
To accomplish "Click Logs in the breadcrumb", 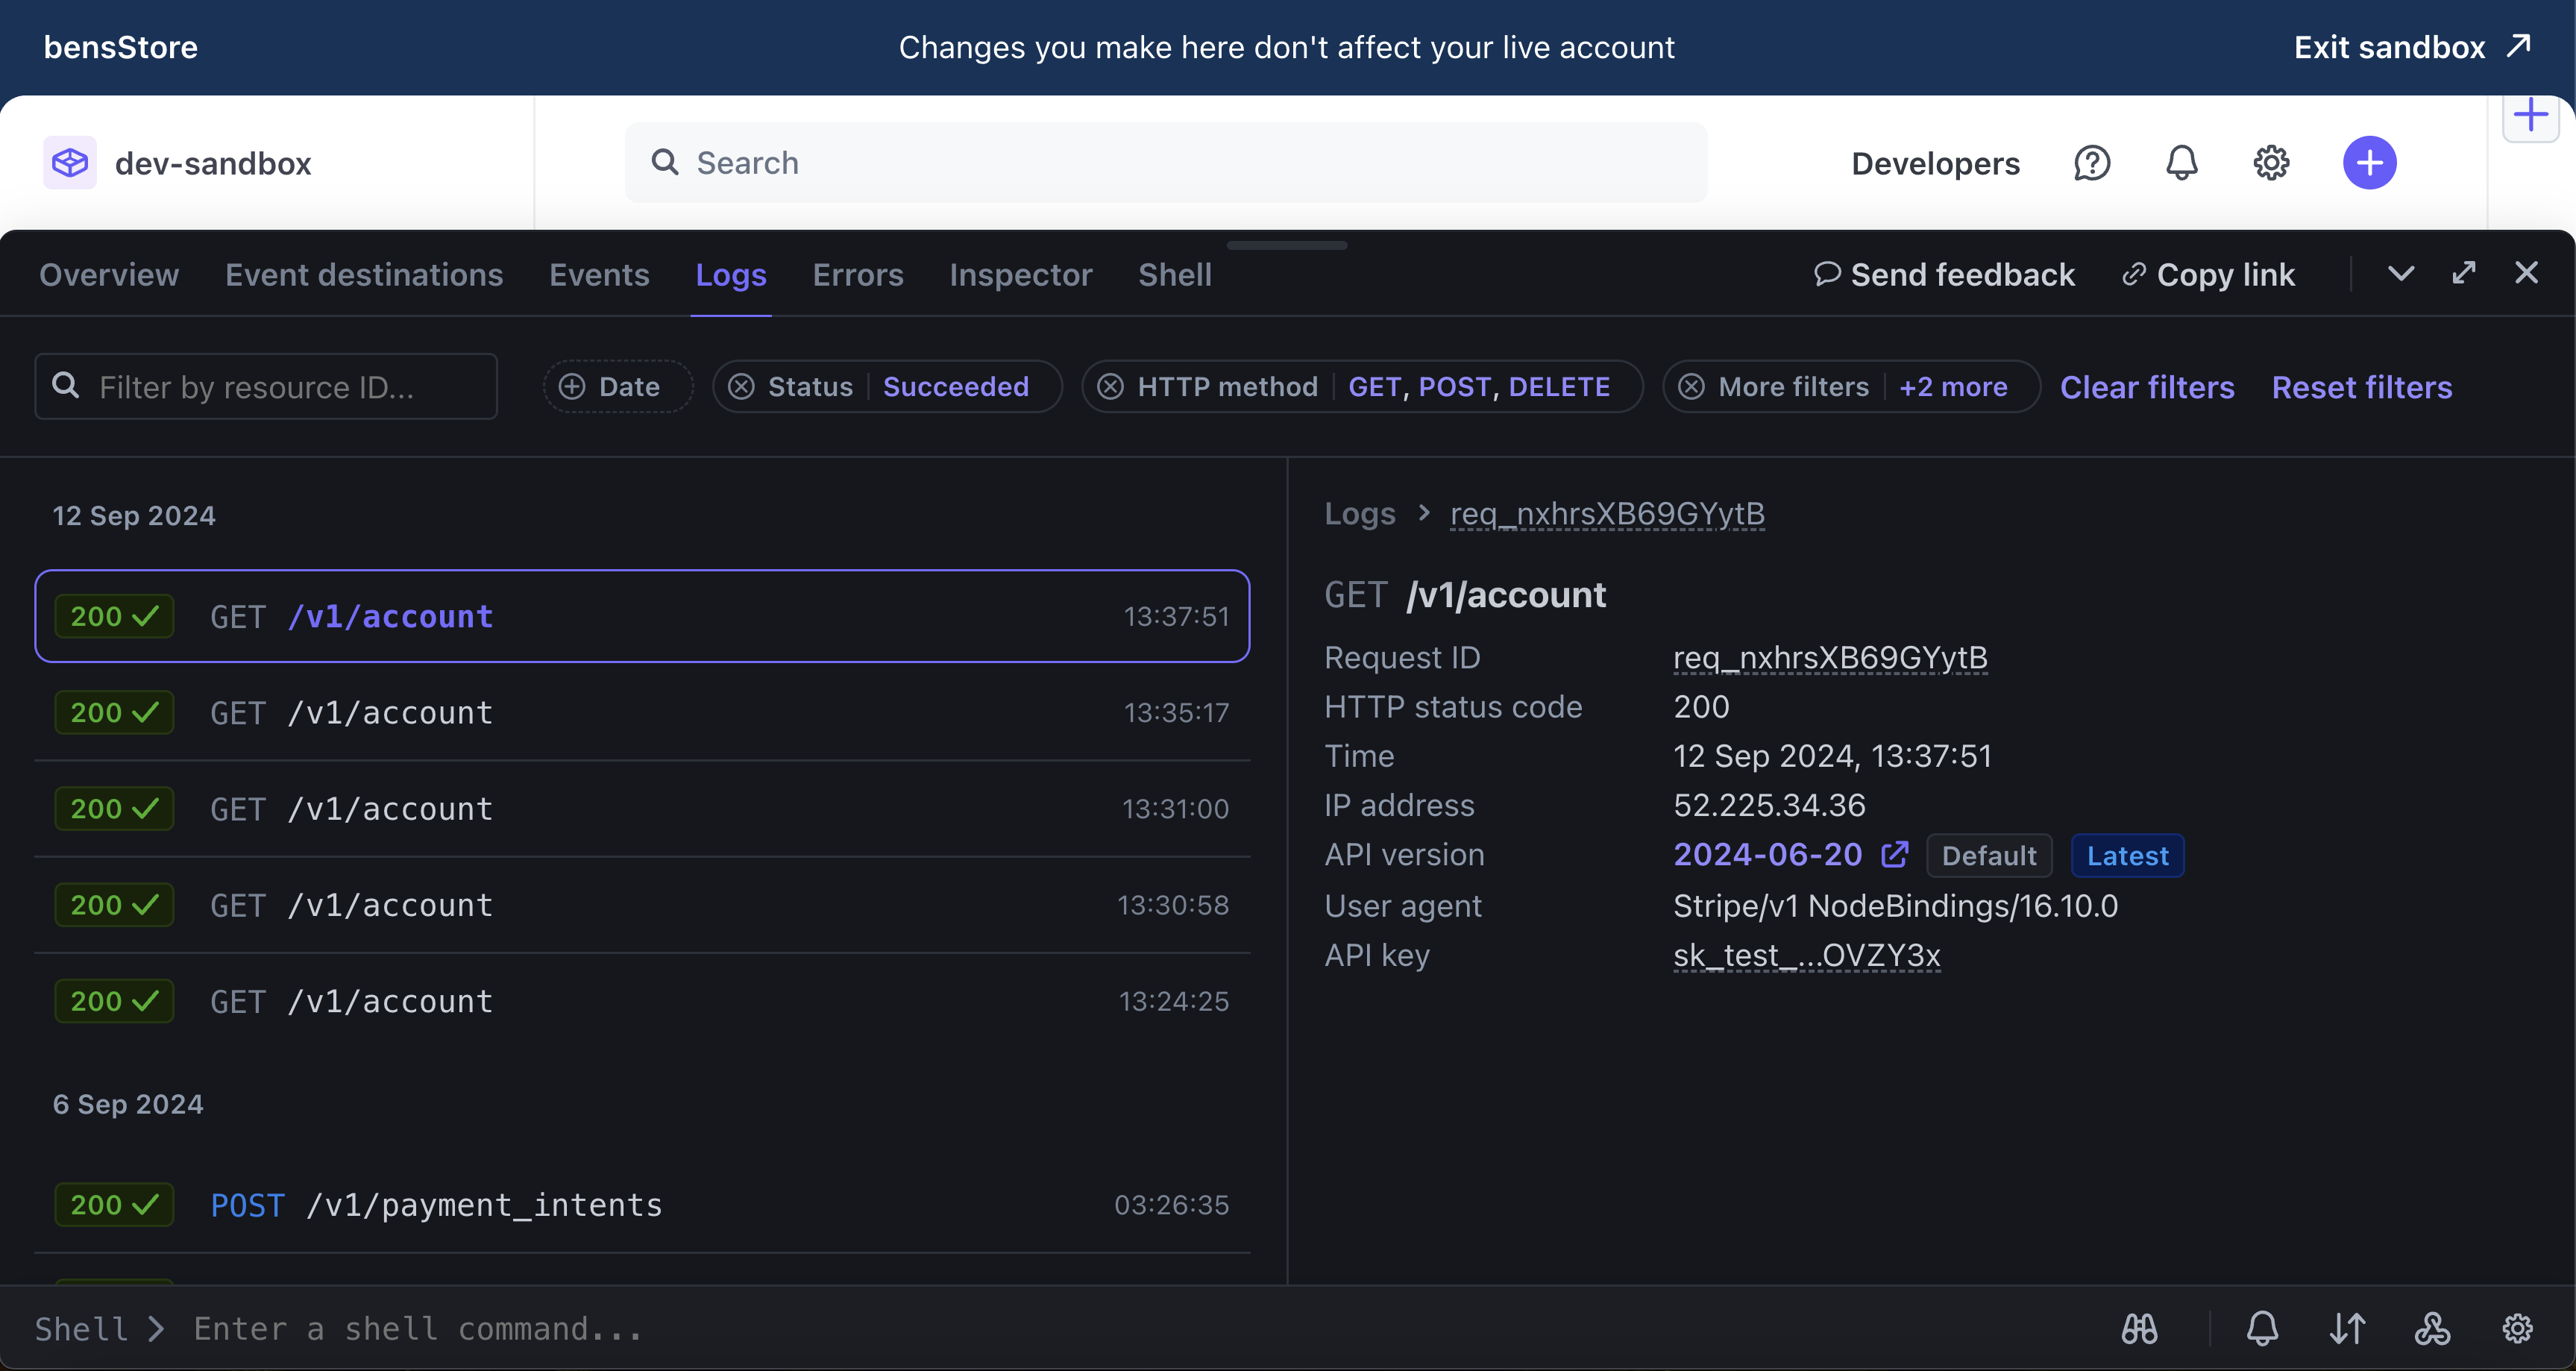I will click(x=1359, y=513).
